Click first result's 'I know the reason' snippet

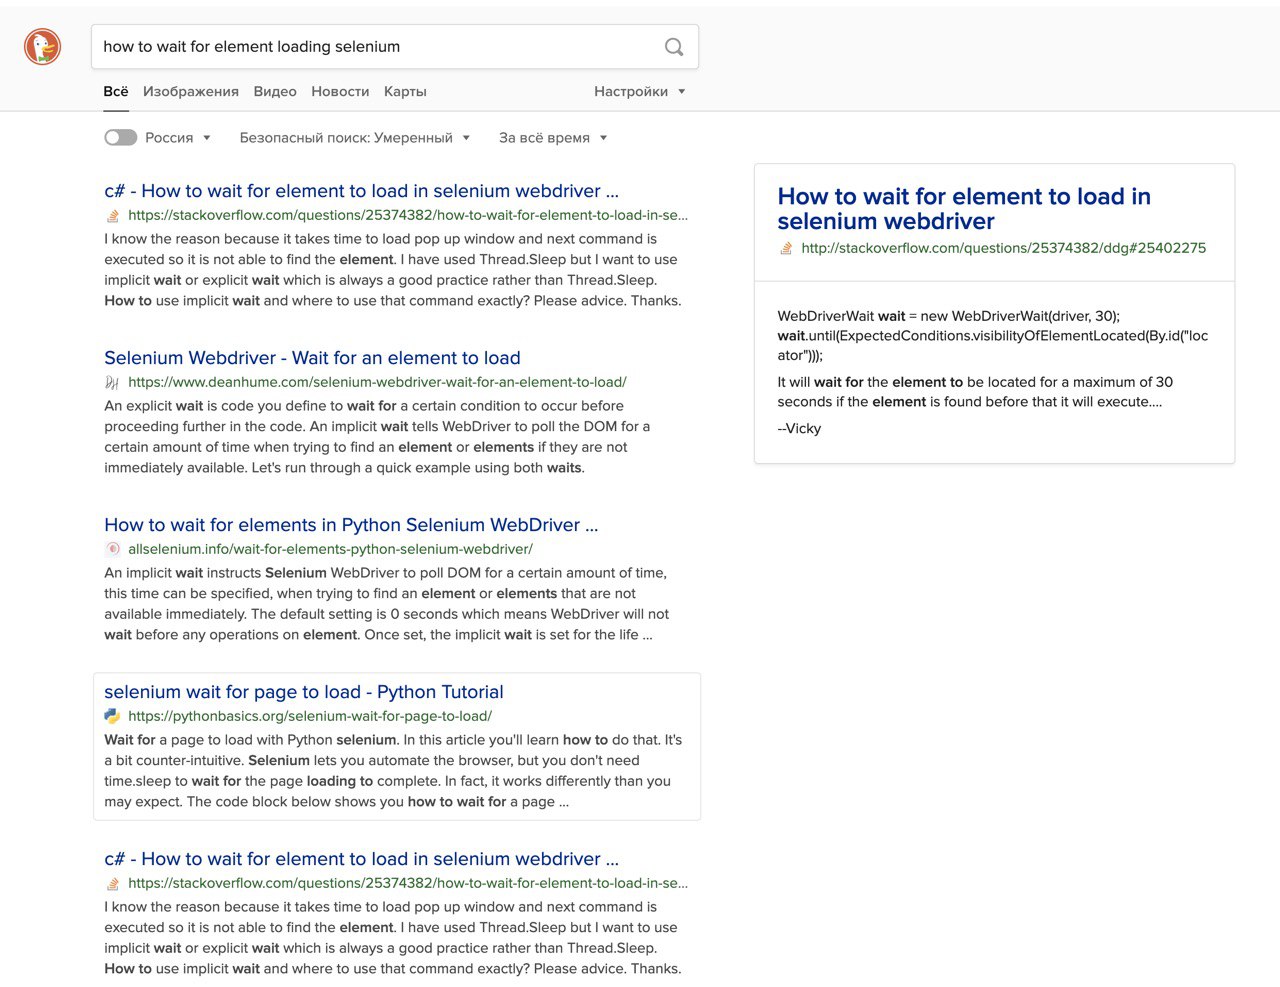[393, 269]
